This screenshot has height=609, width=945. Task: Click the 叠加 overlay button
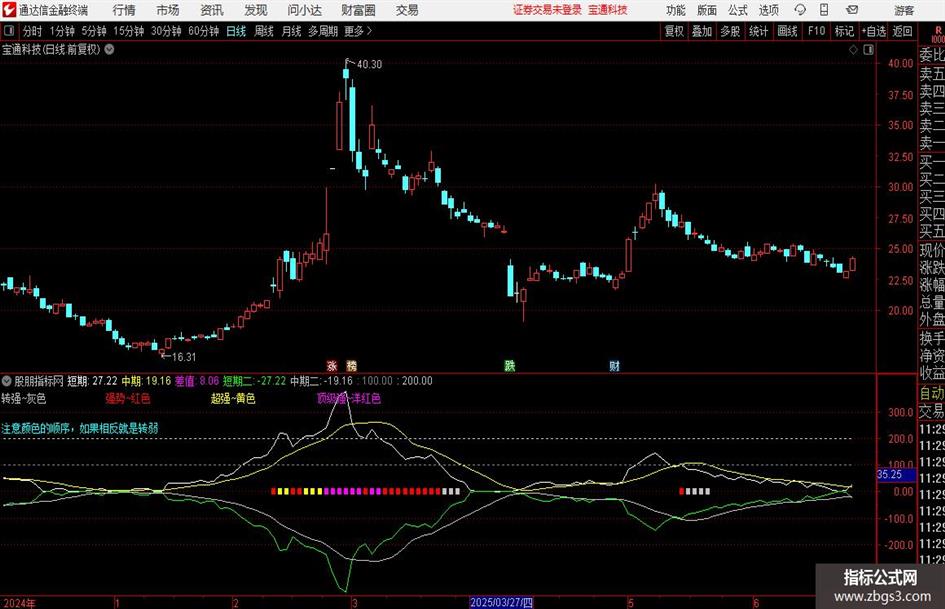tap(702, 31)
